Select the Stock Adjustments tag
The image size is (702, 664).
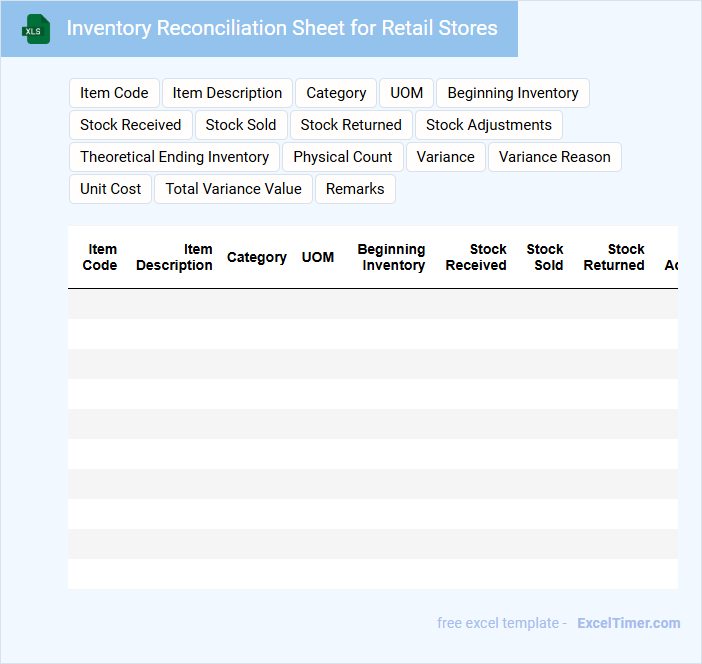coord(488,125)
